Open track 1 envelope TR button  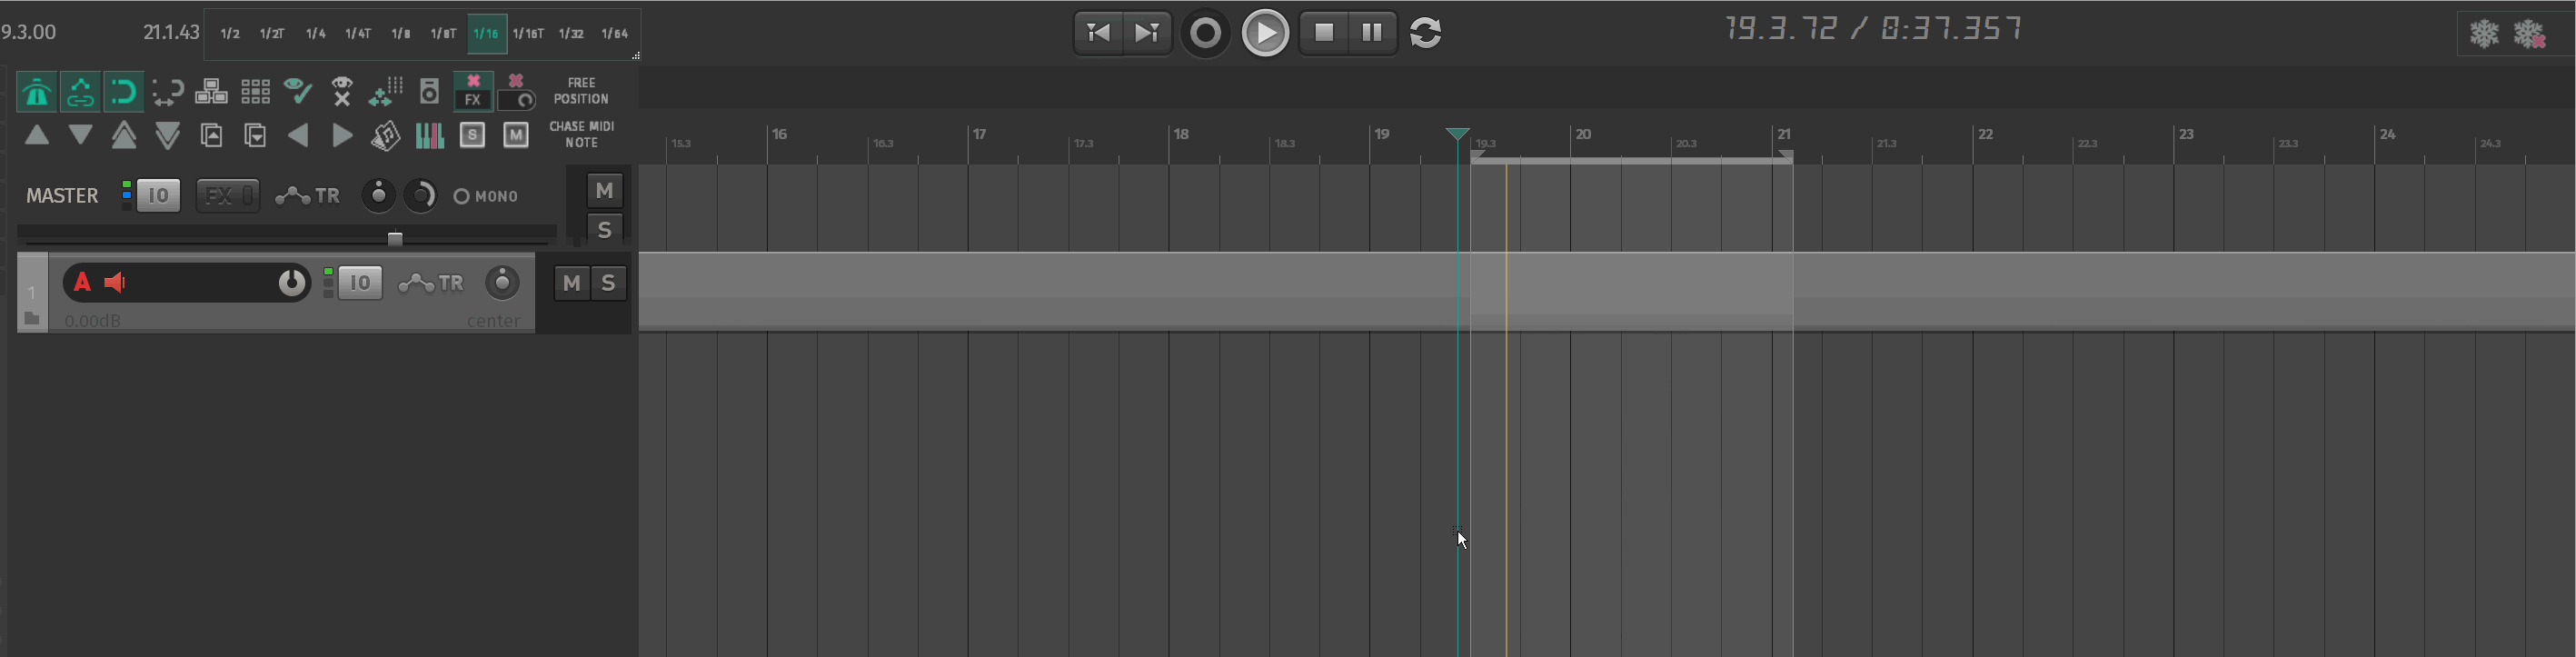click(x=432, y=284)
